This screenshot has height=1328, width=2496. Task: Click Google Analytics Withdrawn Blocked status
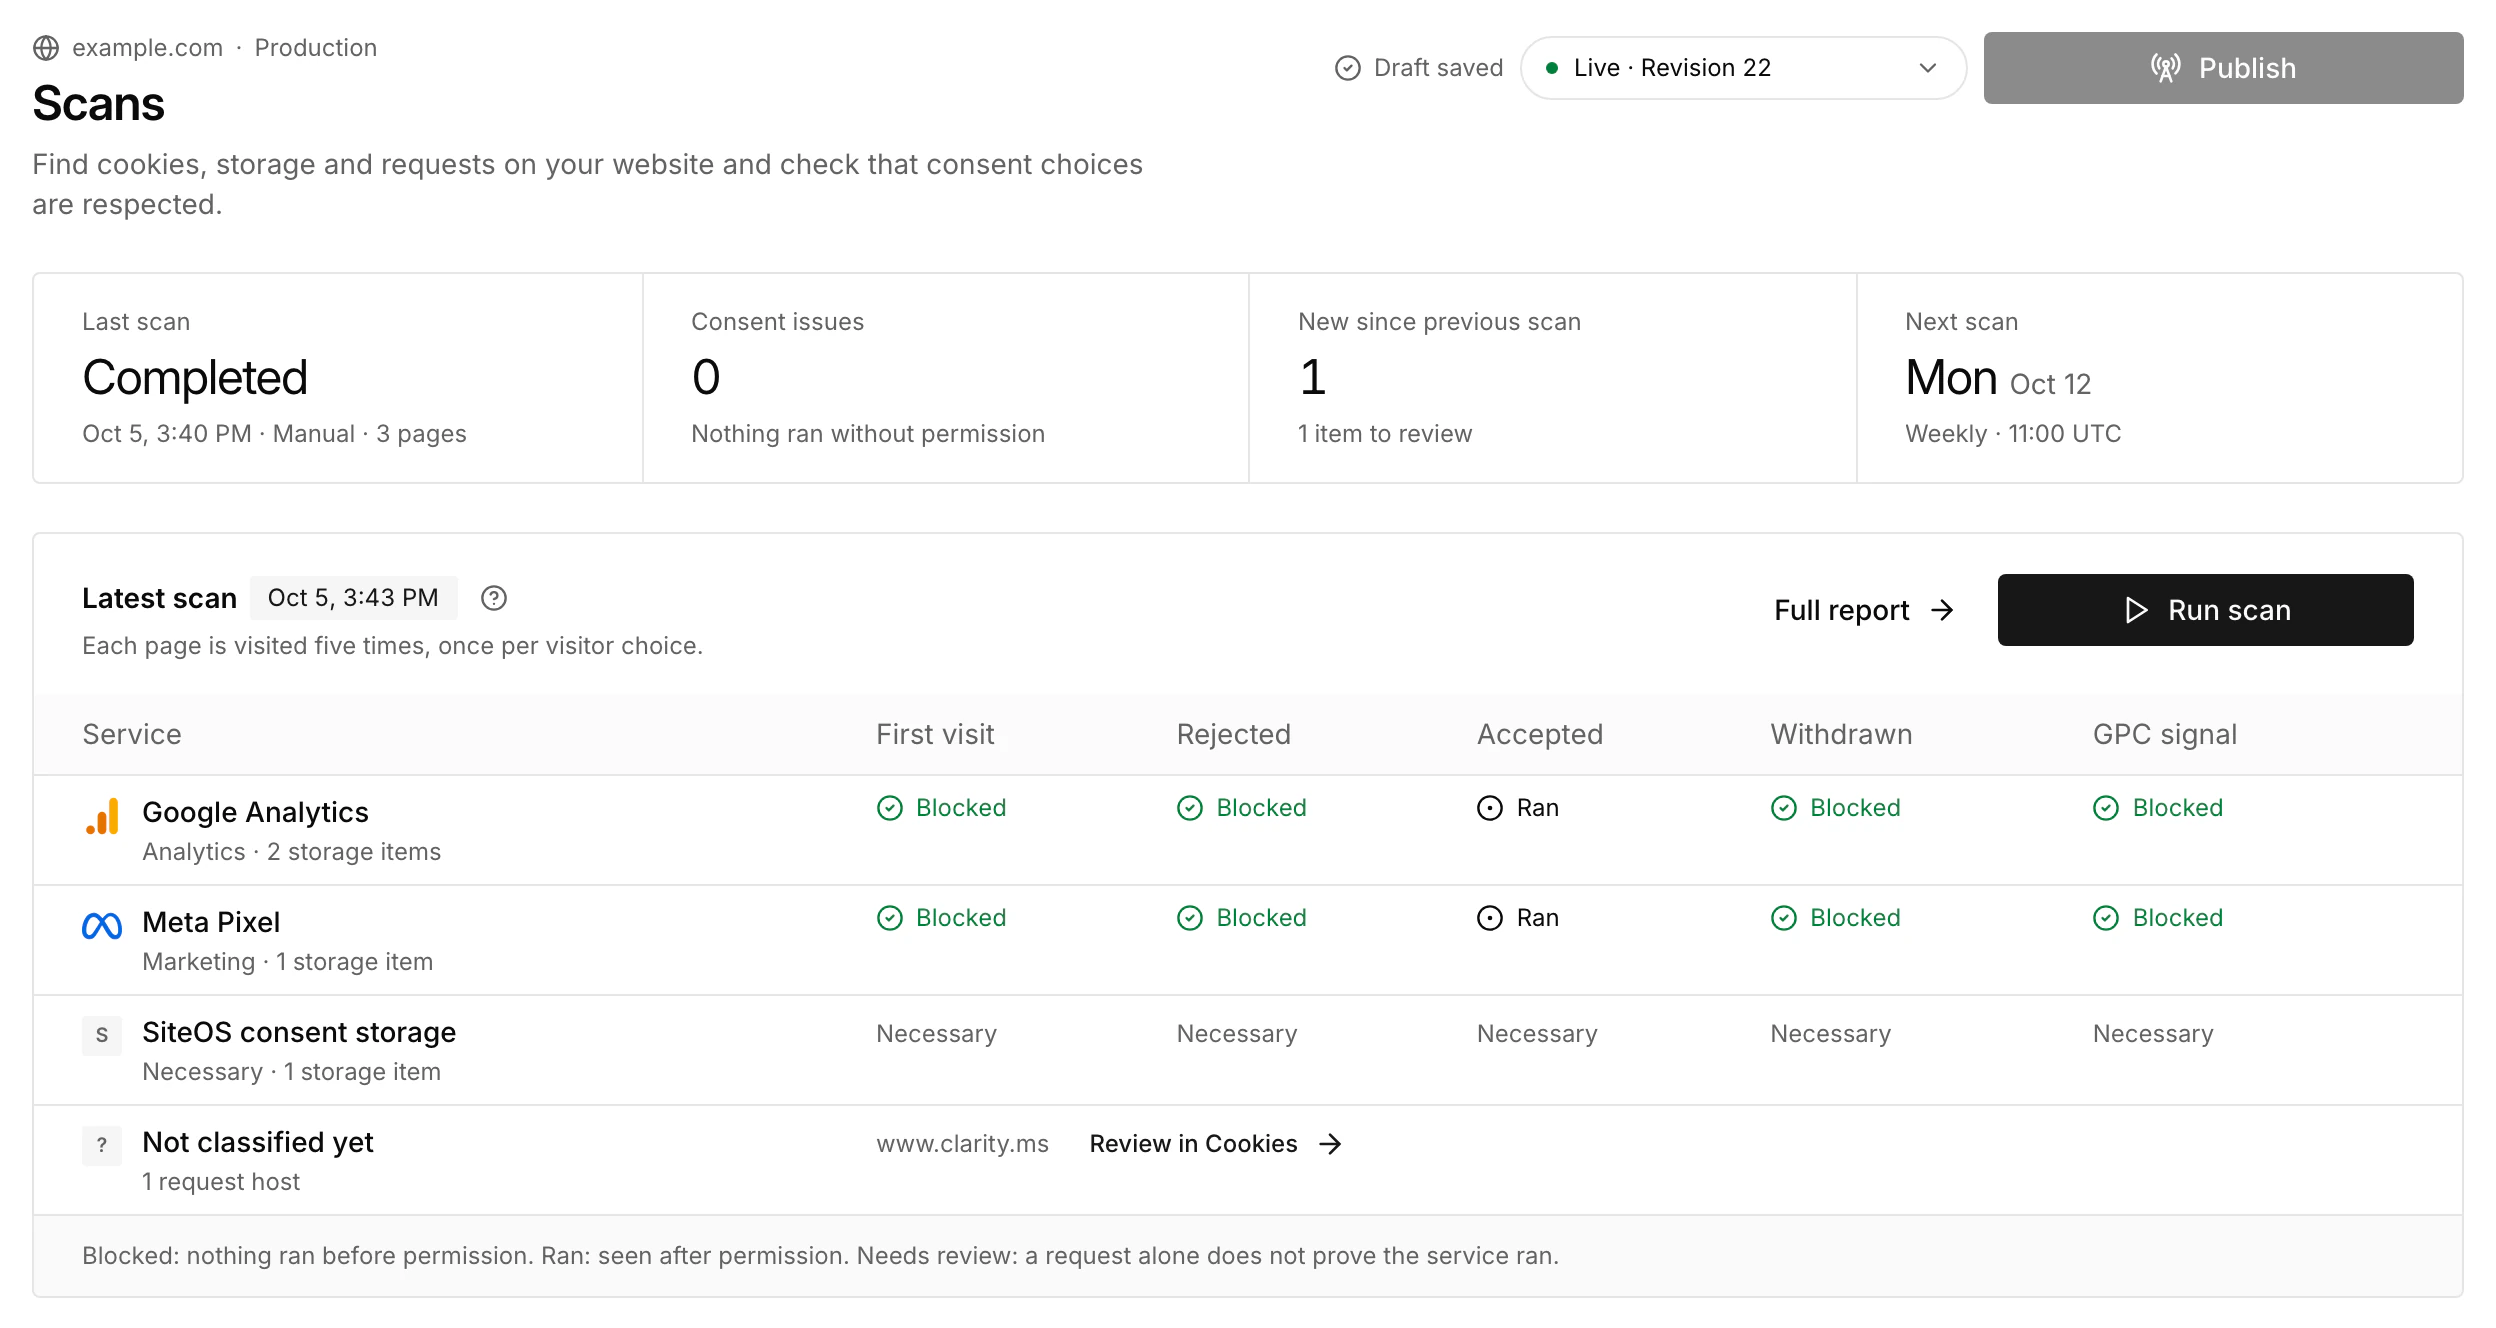(x=1836, y=808)
